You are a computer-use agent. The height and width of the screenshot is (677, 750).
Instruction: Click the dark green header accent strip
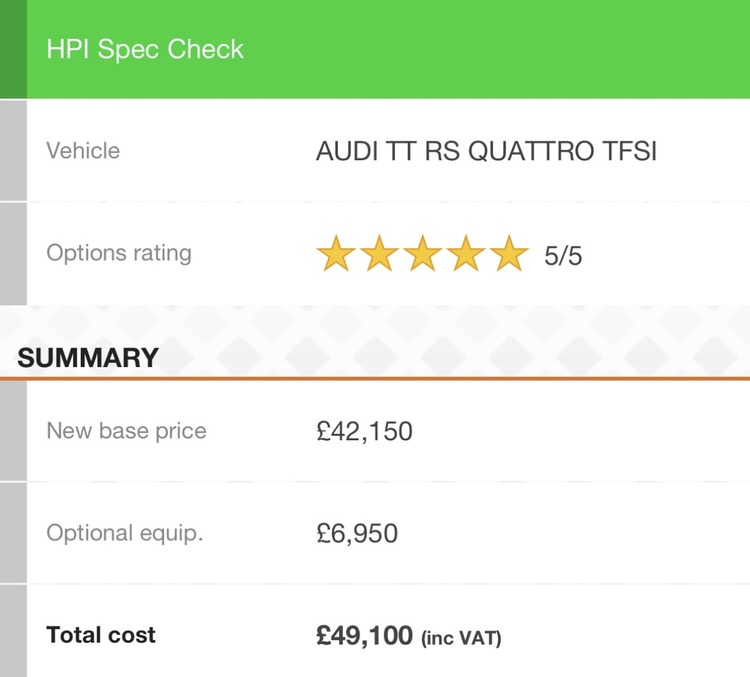pos(13,49)
